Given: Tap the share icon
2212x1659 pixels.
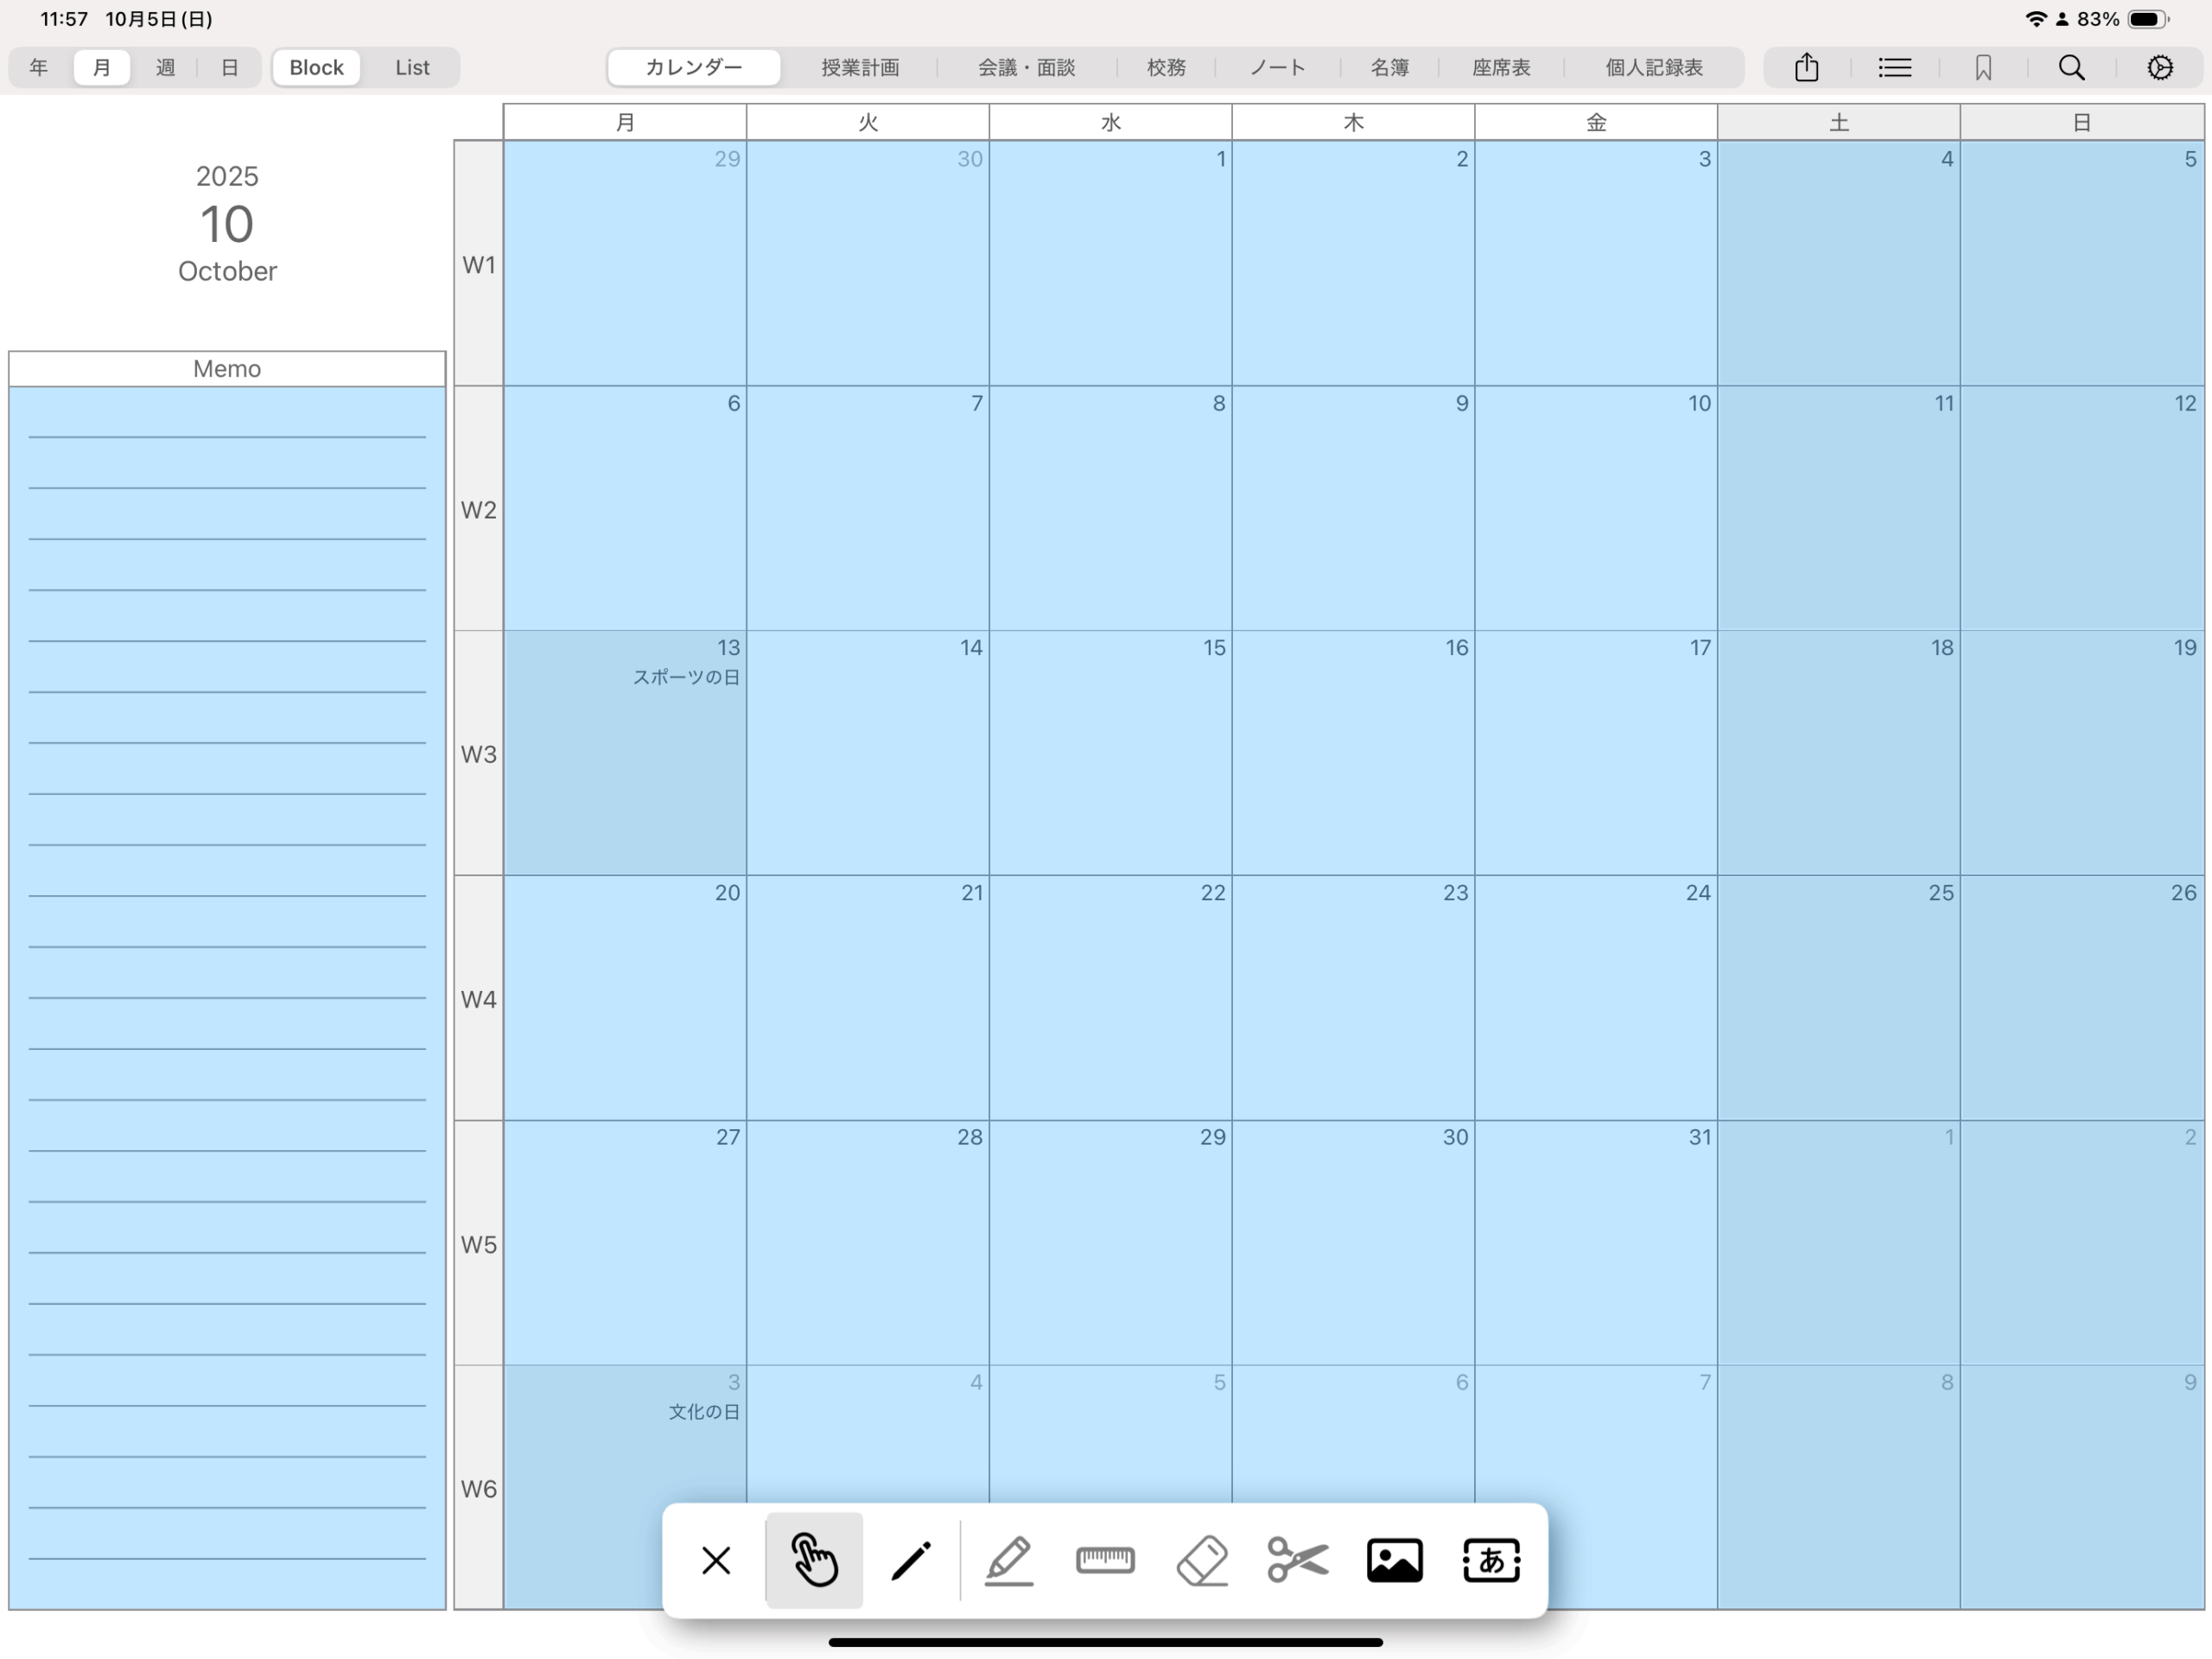Looking at the screenshot, I should click(x=1806, y=68).
